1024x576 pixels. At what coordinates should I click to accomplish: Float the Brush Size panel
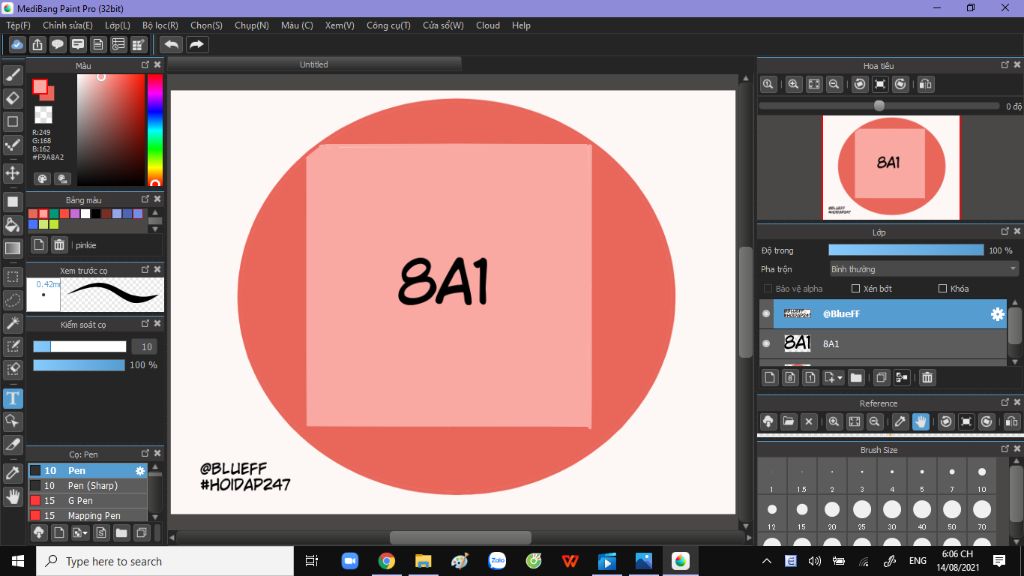pos(1004,449)
